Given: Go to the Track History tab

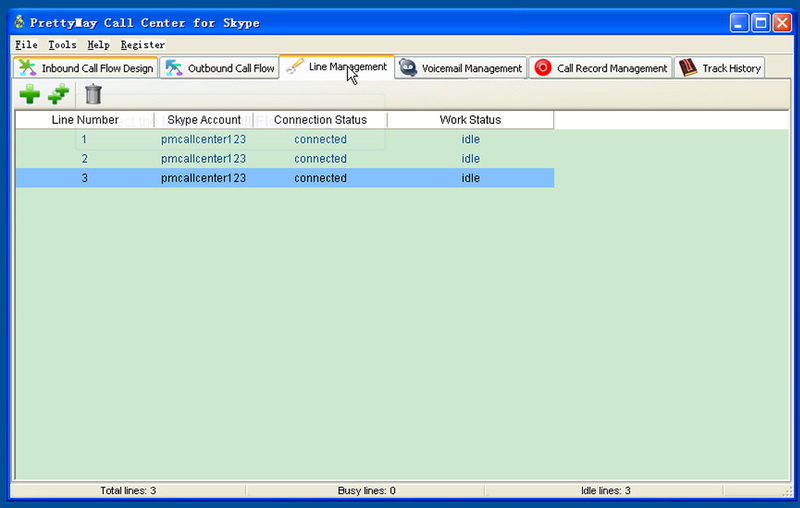Looking at the screenshot, I should [719, 68].
